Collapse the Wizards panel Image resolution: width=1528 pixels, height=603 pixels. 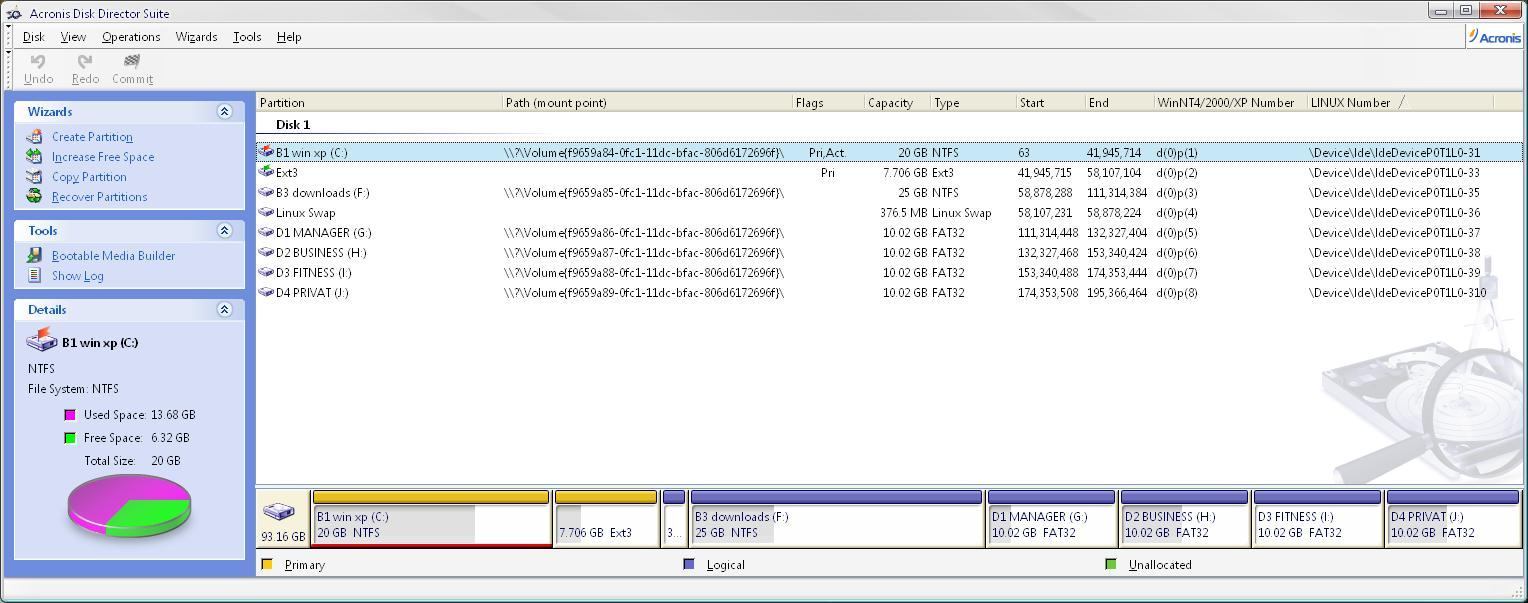click(224, 111)
